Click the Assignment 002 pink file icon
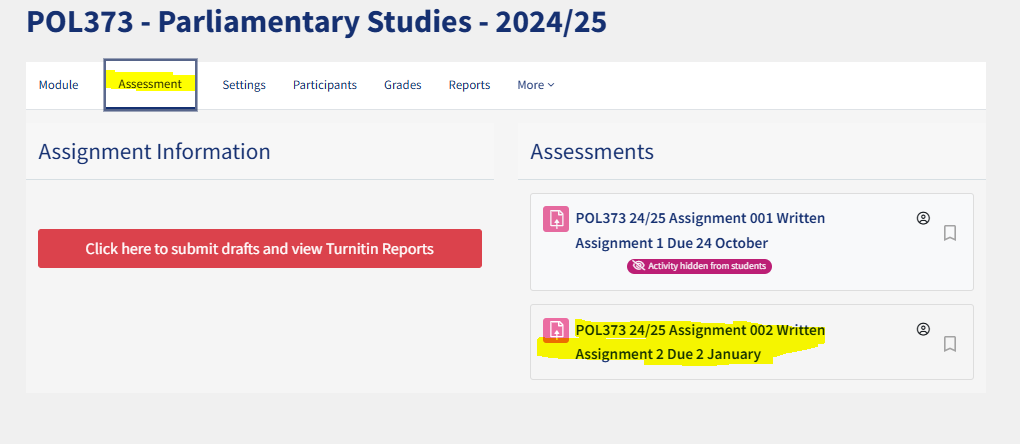The height and width of the screenshot is (444, 1020). click(556, 330)
